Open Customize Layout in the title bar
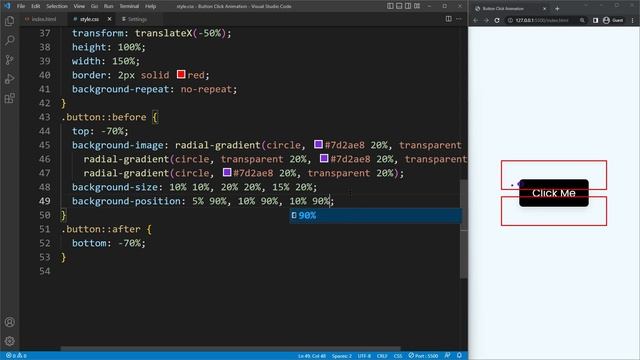The width and height of the screenshot is (640, 360). pyautogui.click(x=417, y=6)
